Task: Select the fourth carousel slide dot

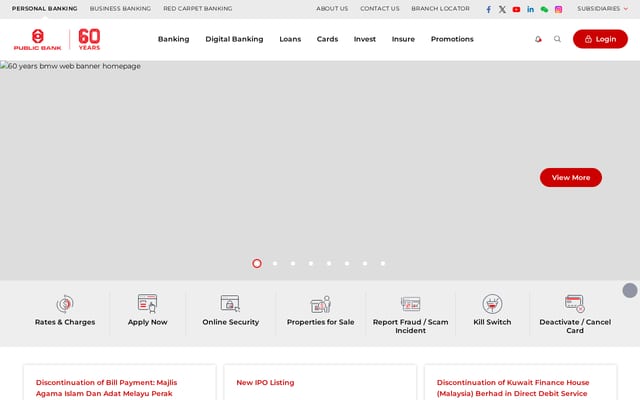Action: coord(311,264)
